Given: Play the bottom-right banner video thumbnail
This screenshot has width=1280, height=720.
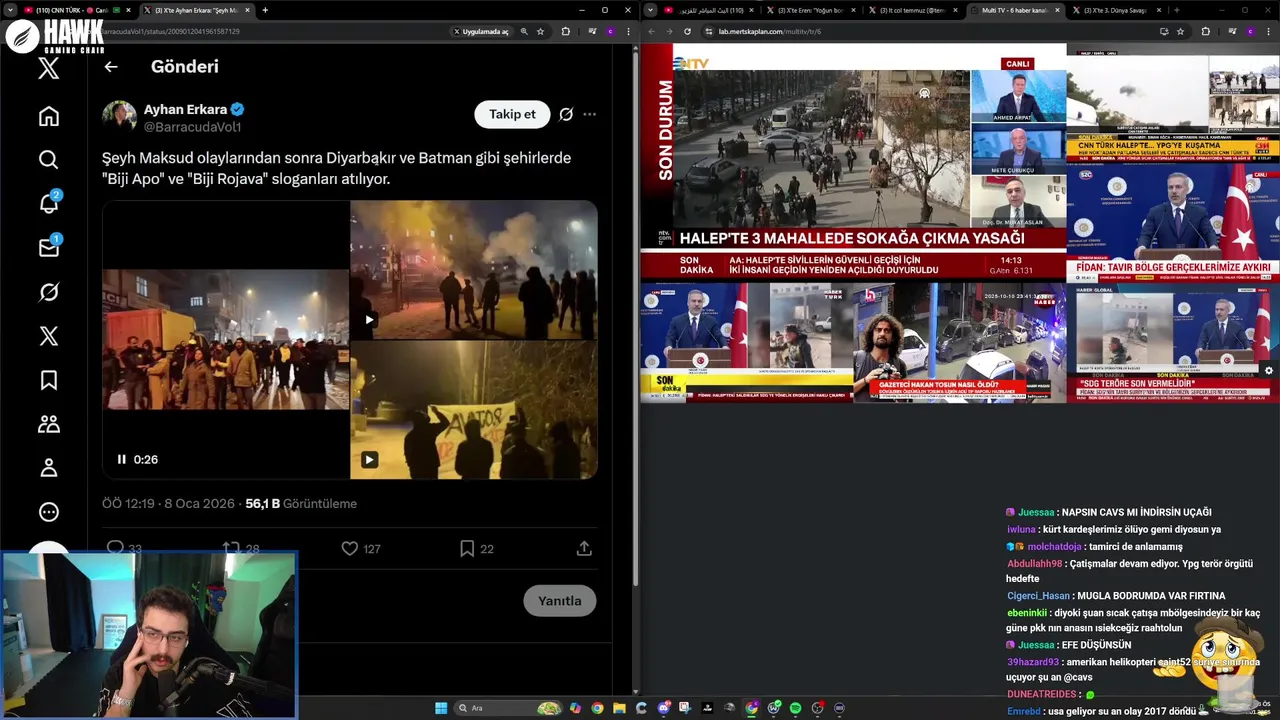Looking at the screenshot, I should 369,460.
